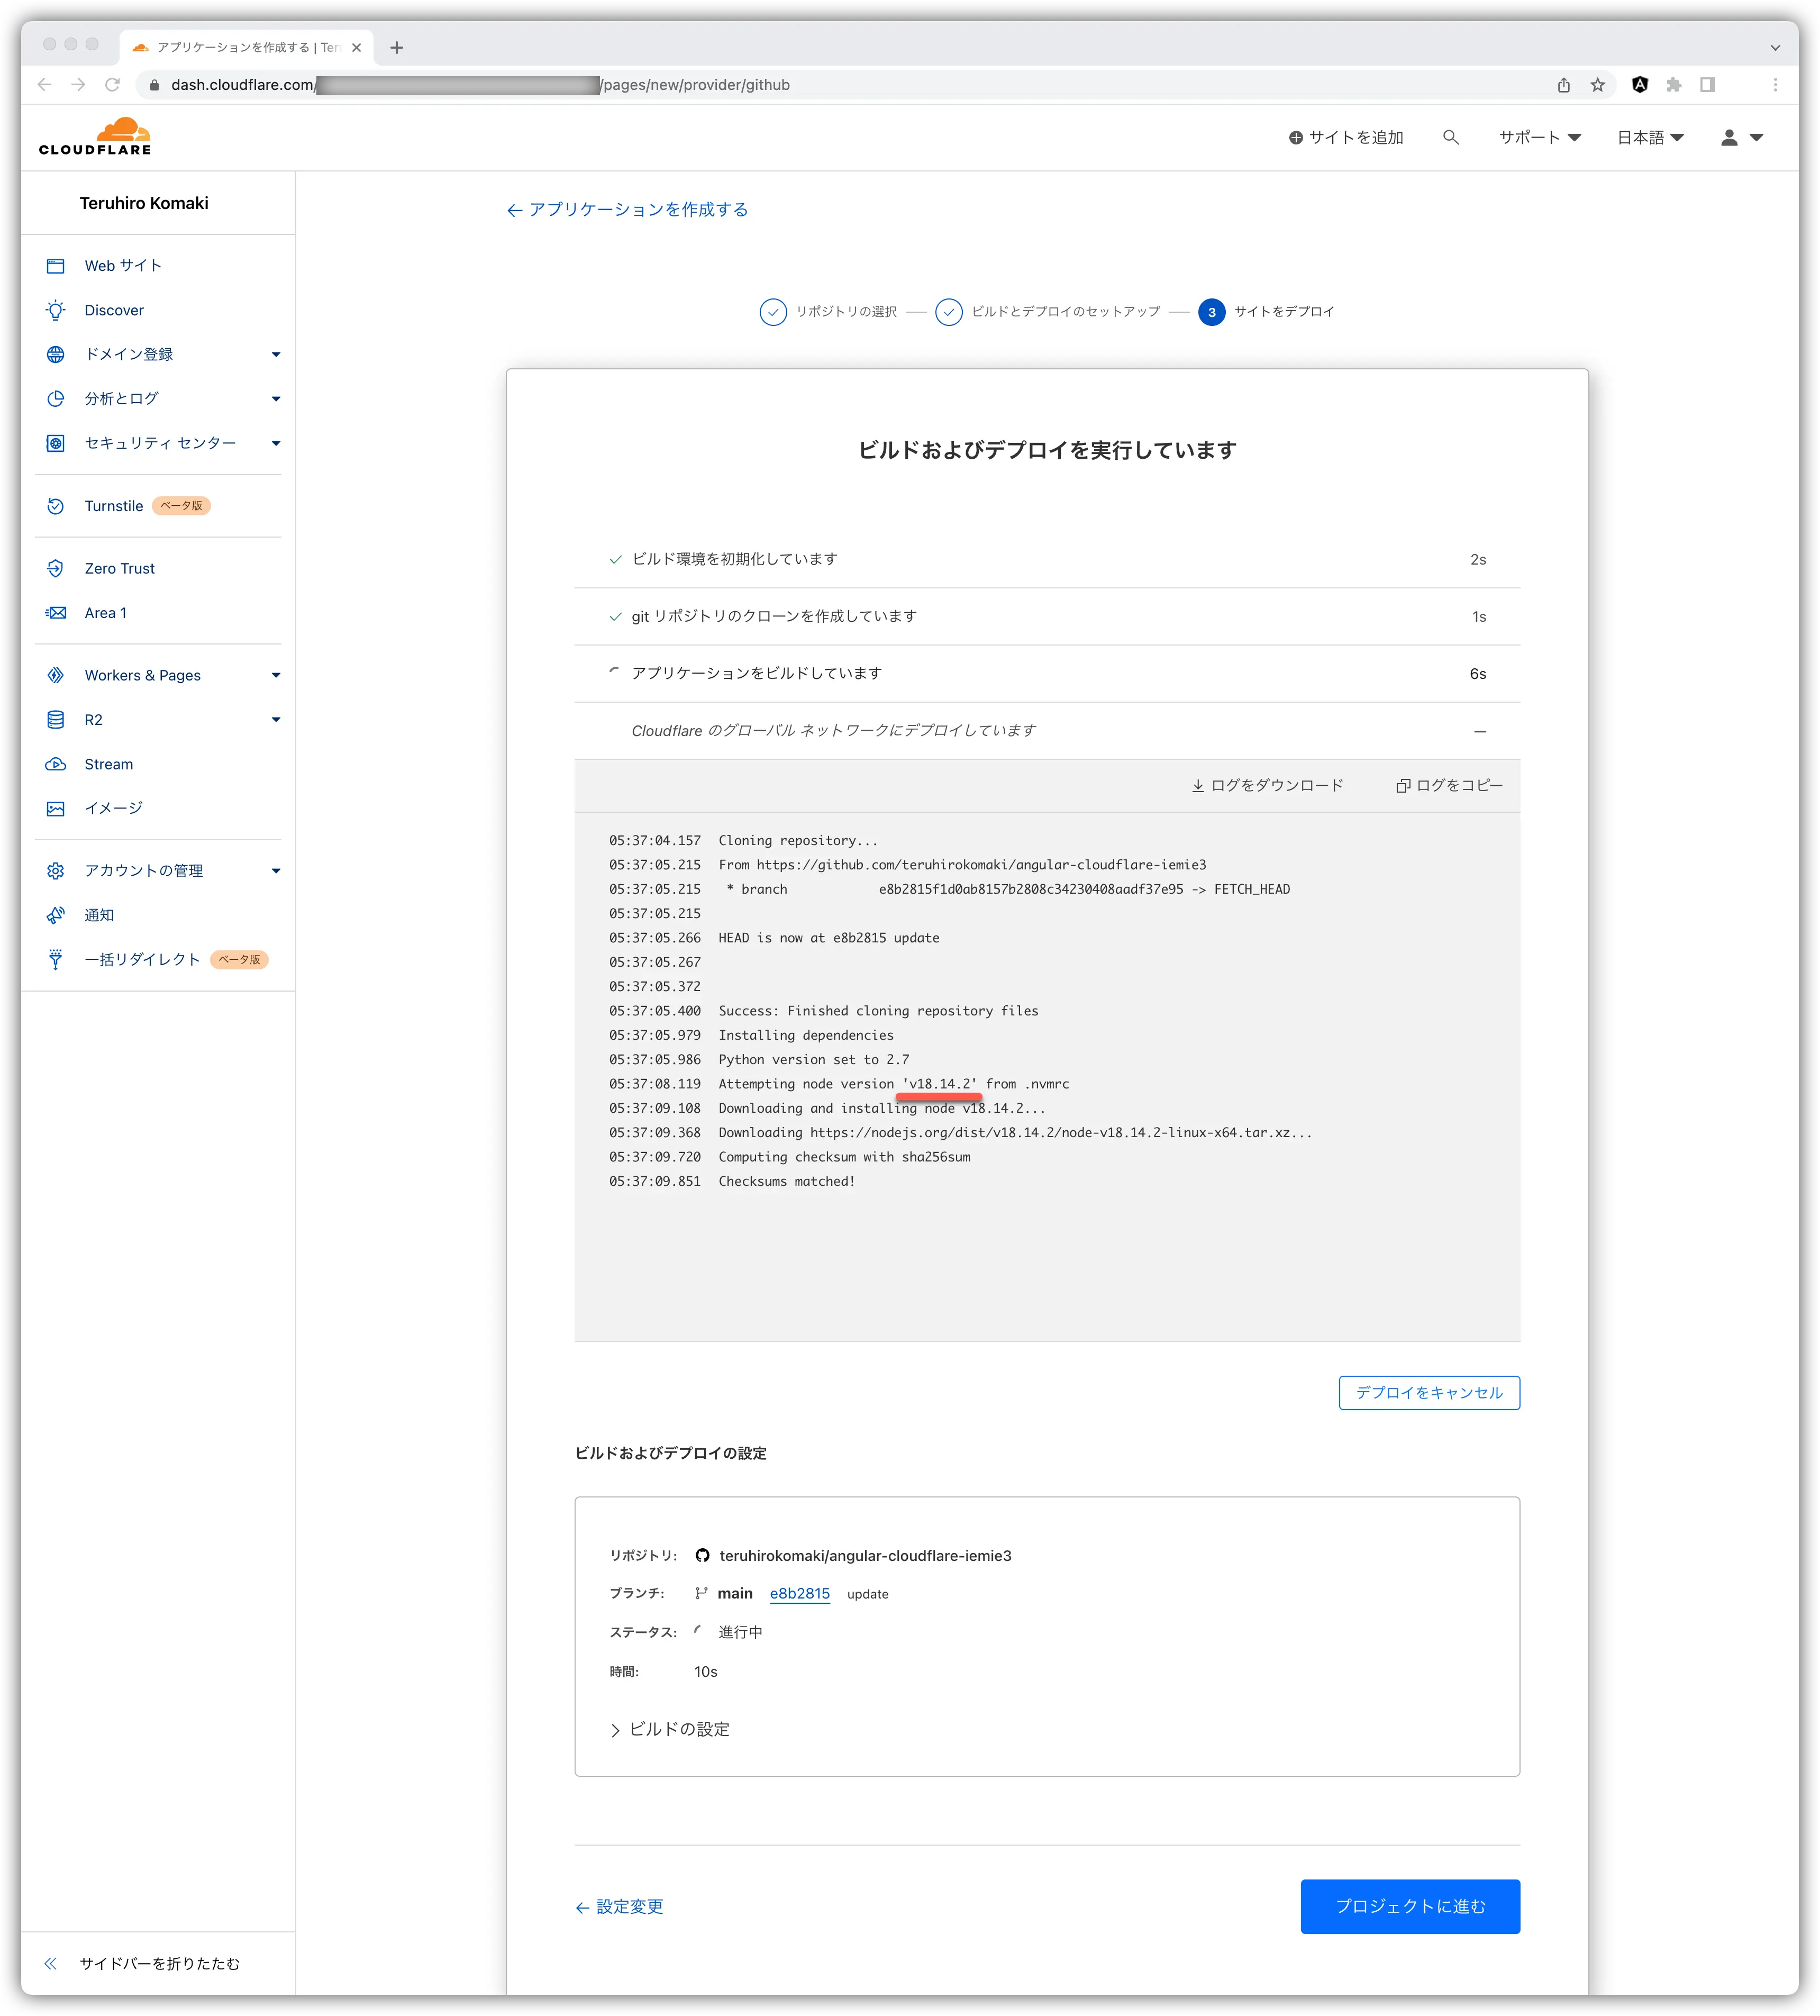Cancel deployment with デプロイをキャンセル
Viewport: 1820px width, 2016px height.
click(1428, 1392)
